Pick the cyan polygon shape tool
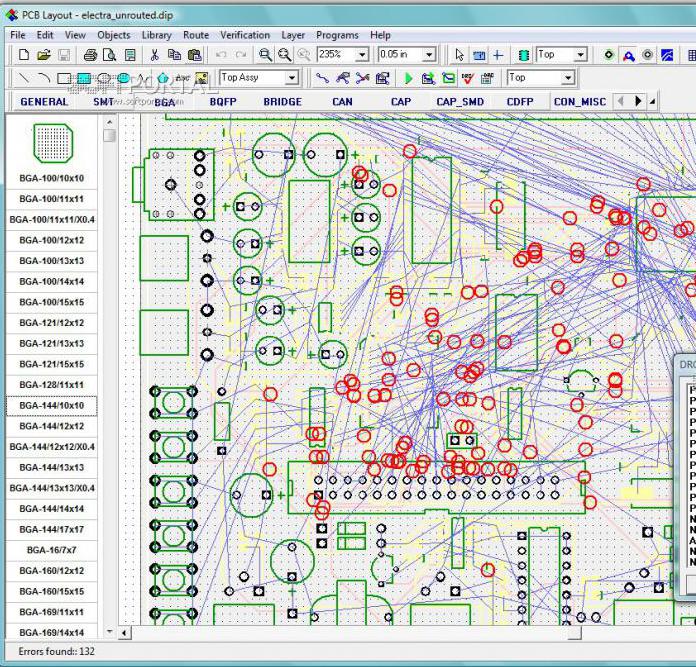 click(163, 79)
